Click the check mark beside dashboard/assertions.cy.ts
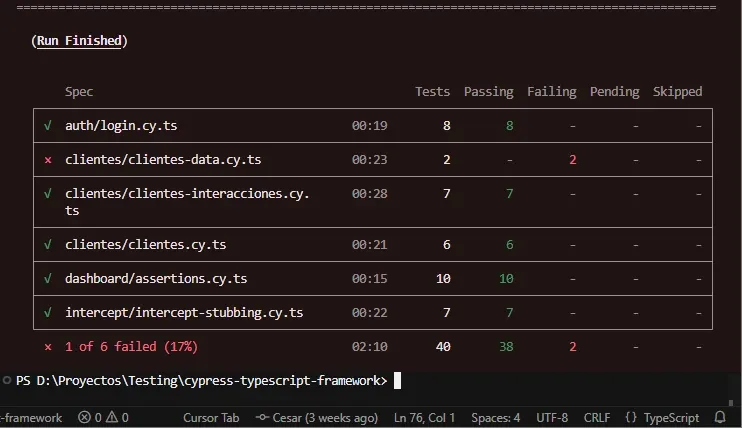Viewport: 742px width, 428px height. 48,278
